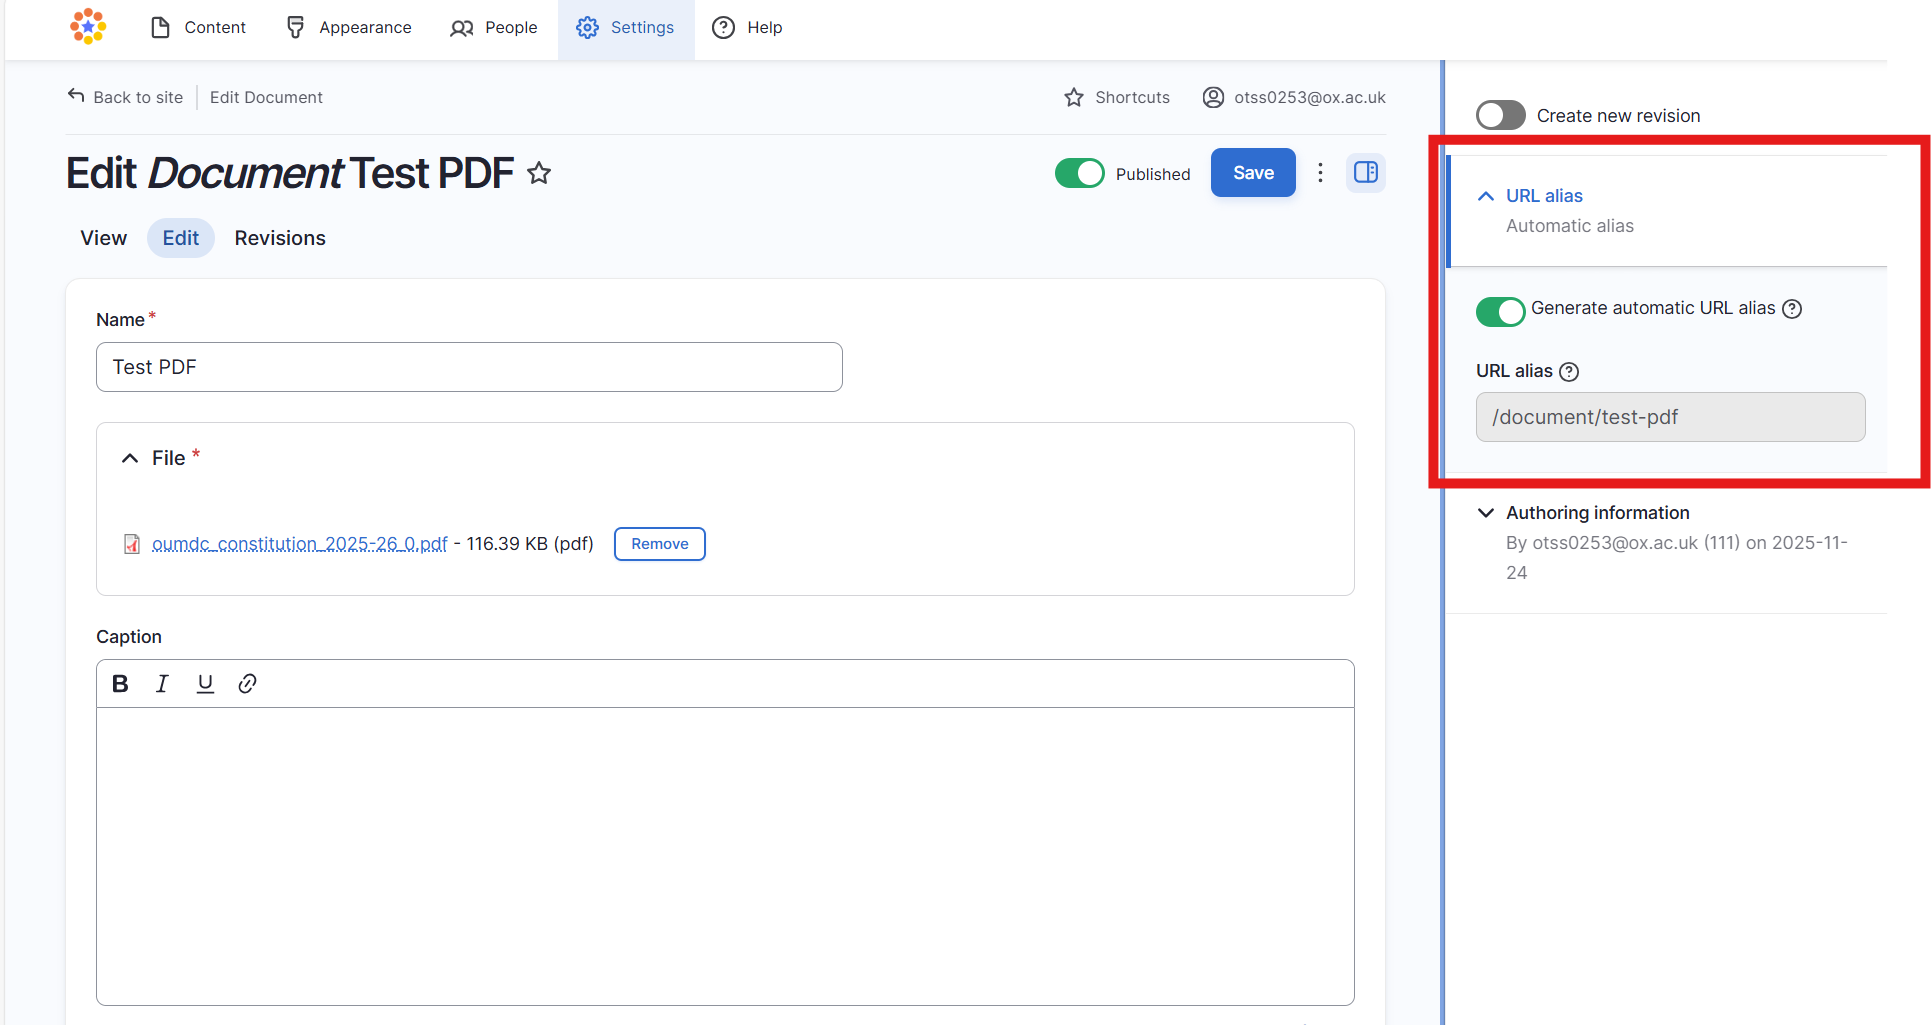This screenshot has width=1931, height=1025.
Task: Enable Create new revision switch
Action: (x=1500, y=116)
